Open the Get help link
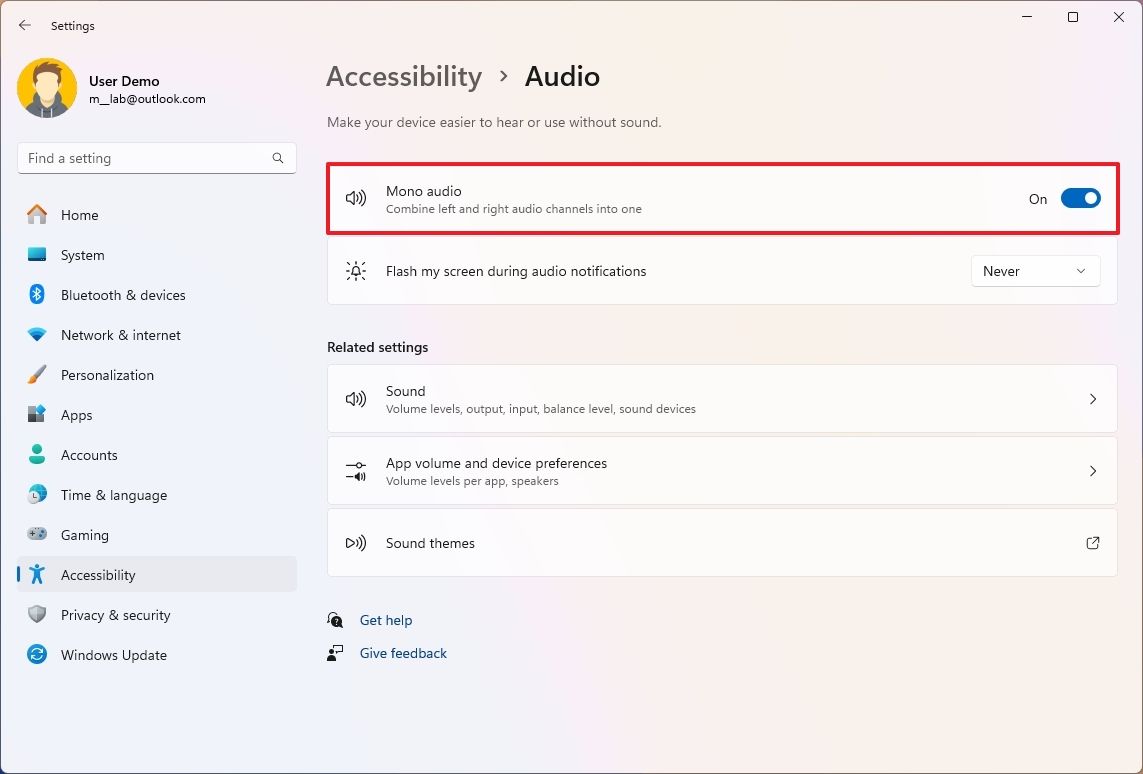Viewport: 1143px width, 774px height. coord(386,620)
